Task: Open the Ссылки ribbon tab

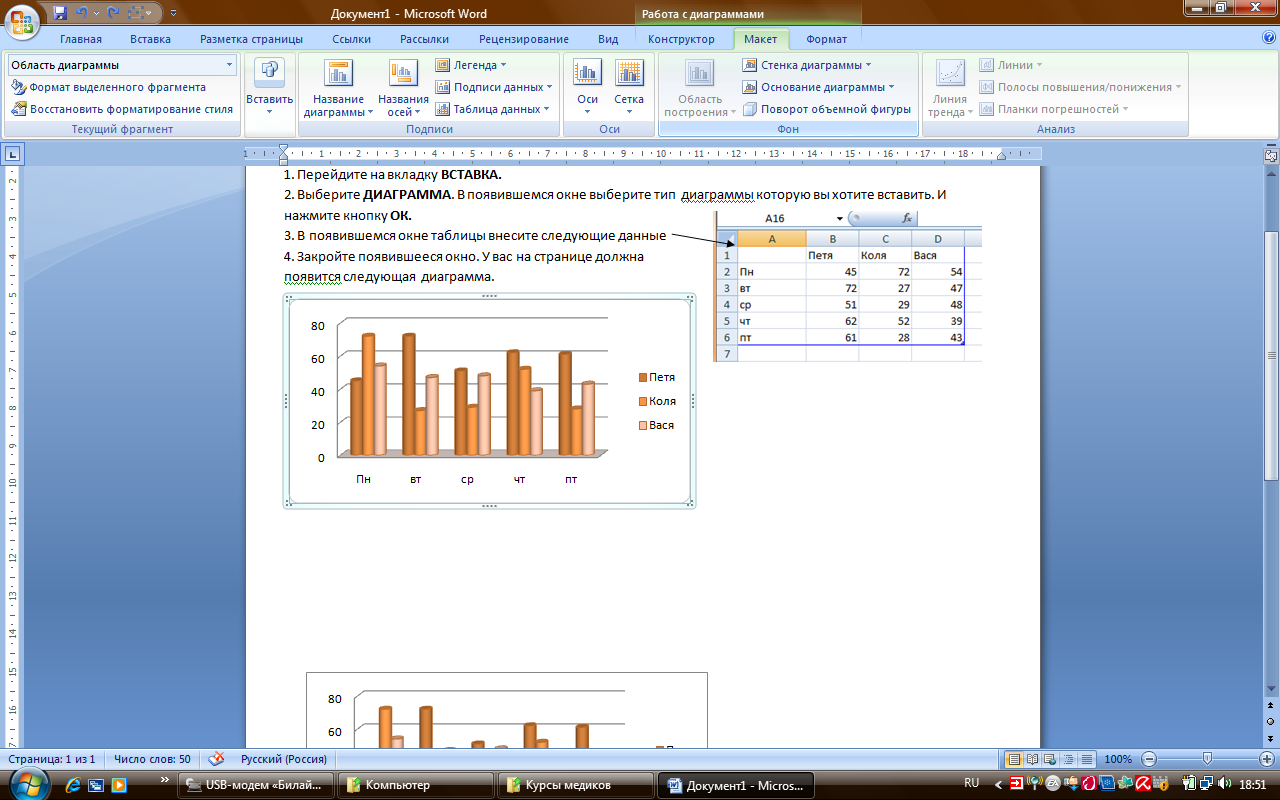Action: (x=352, y=40)
